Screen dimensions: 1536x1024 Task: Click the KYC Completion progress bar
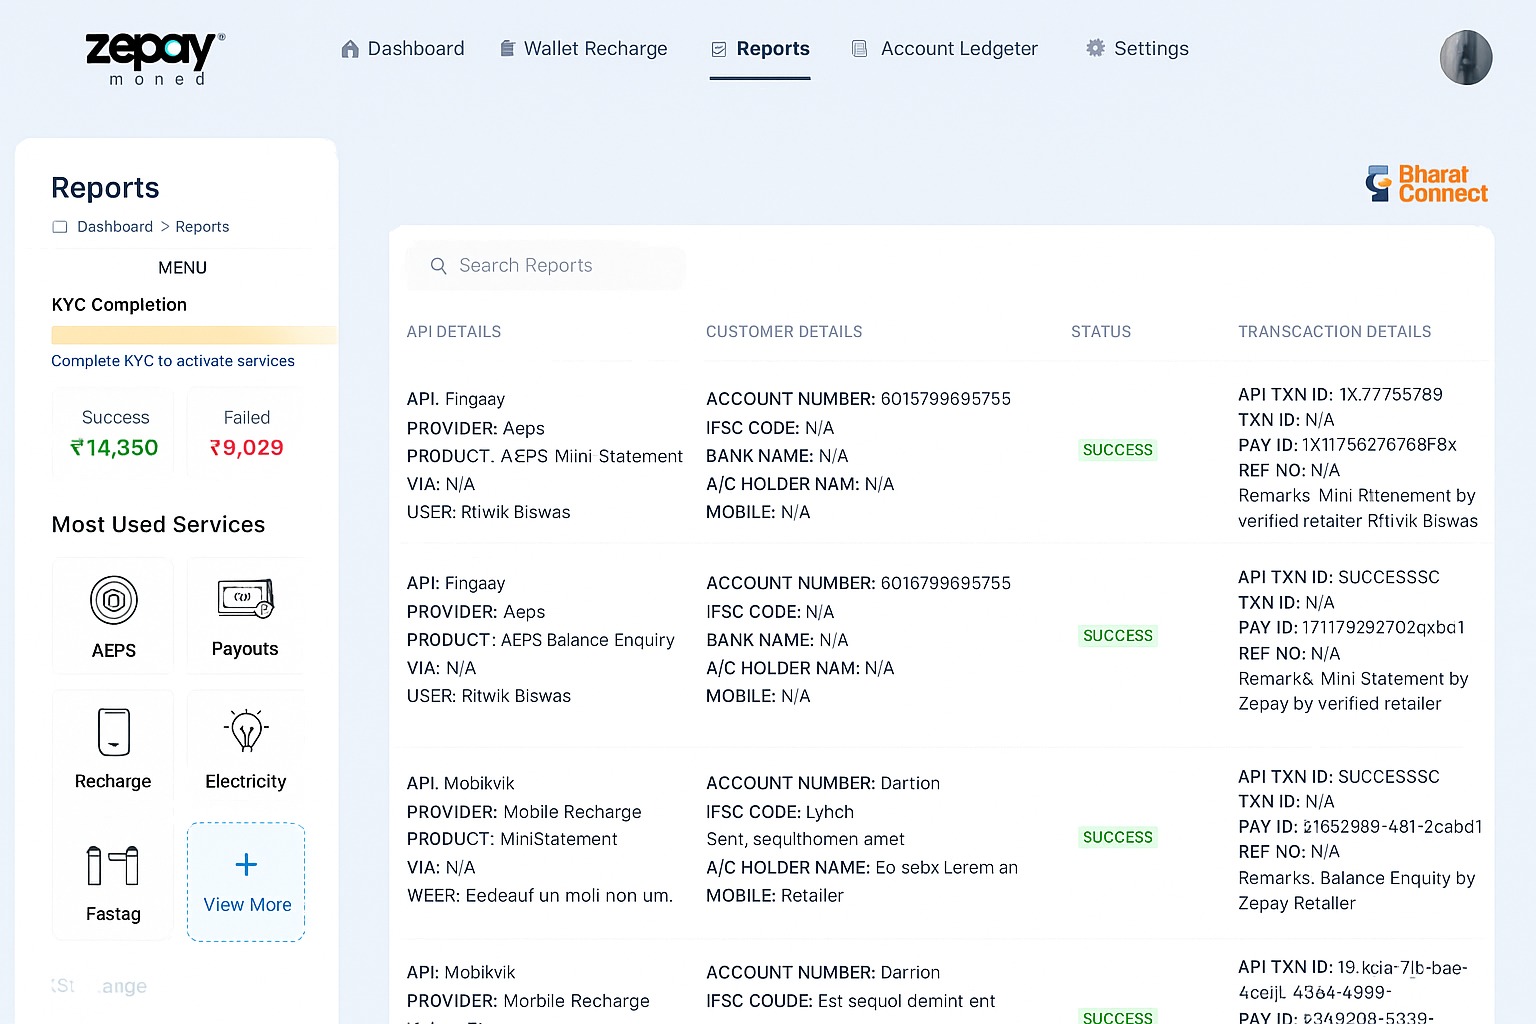193,335
